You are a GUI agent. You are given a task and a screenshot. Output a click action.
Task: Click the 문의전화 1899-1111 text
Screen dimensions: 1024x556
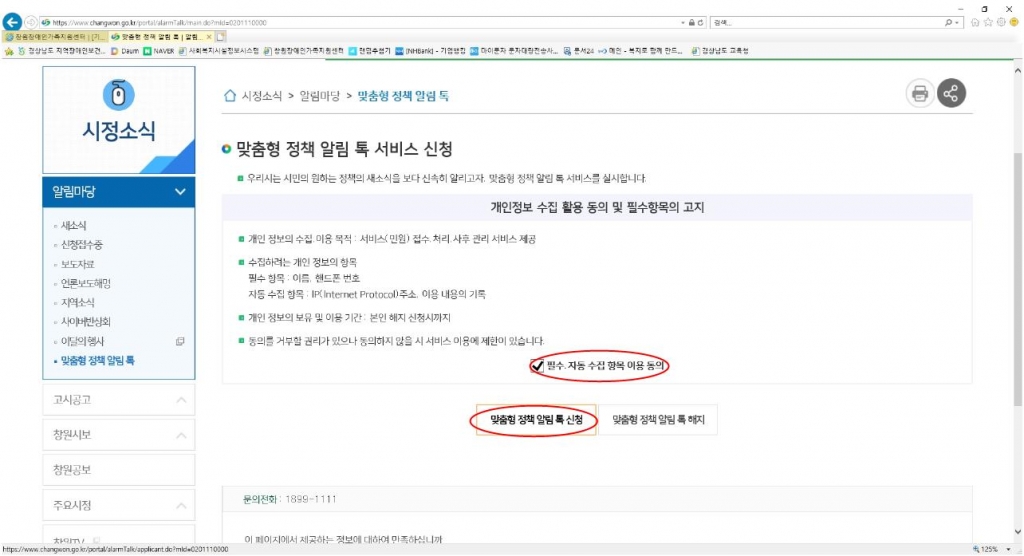point(289,499)
